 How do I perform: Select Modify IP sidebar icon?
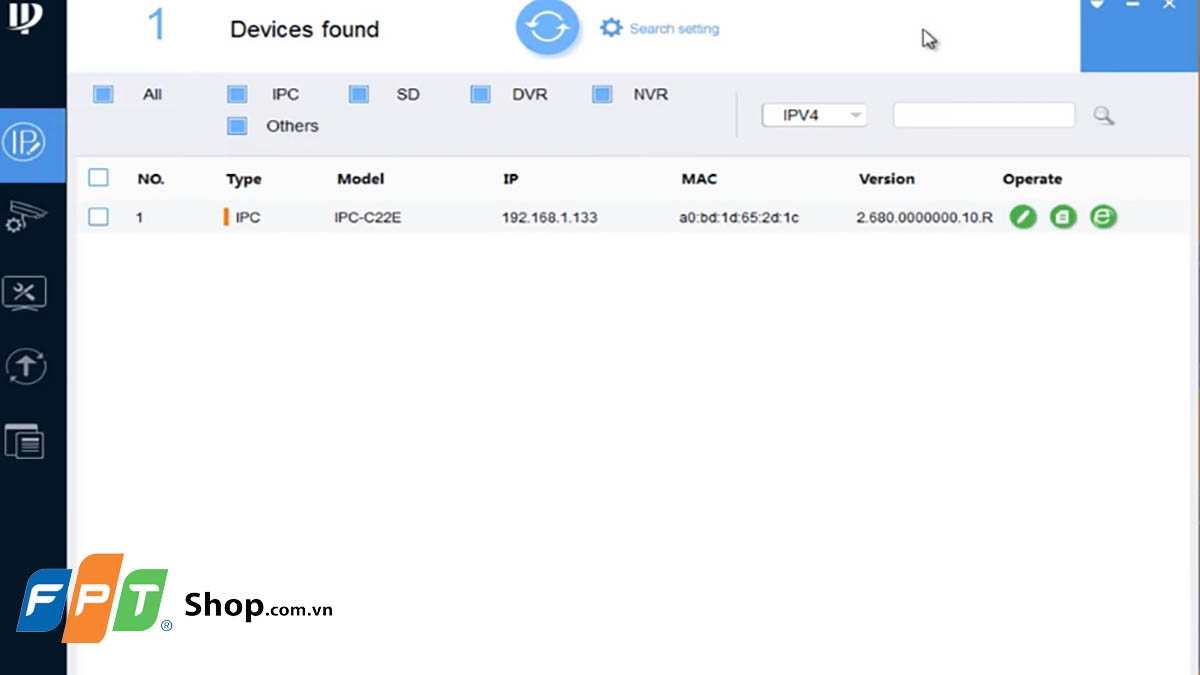click(24, 143)
